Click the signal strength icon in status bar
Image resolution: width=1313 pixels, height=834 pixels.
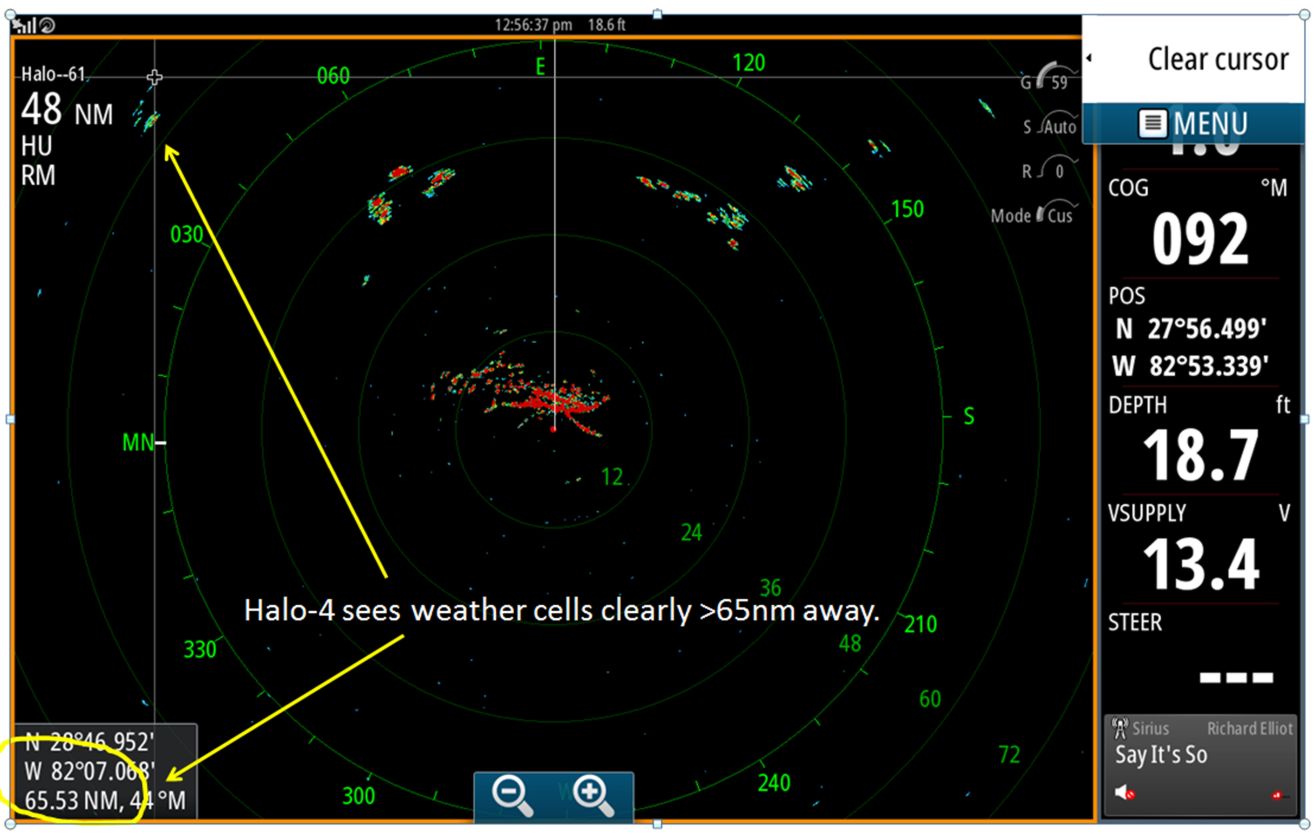click(x=26, y=25)
